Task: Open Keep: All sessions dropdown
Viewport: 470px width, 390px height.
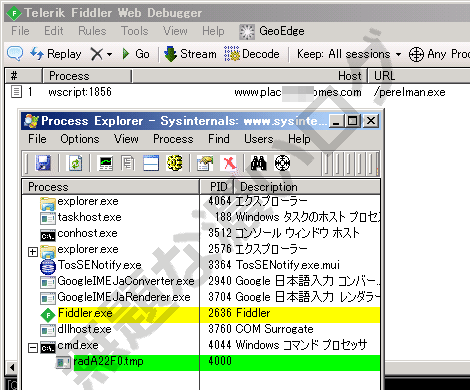Action: [x=349, y=54]
